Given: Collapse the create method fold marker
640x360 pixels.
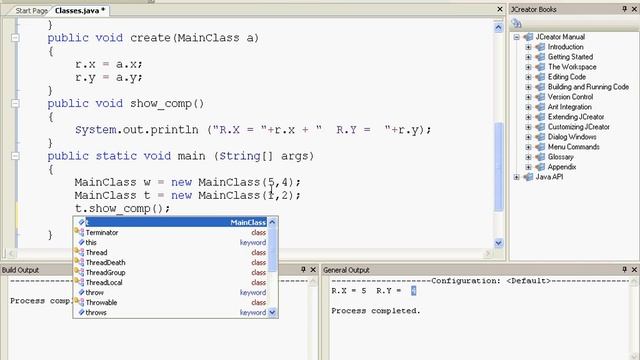Looking at the screenshot, I should (15, 38).
